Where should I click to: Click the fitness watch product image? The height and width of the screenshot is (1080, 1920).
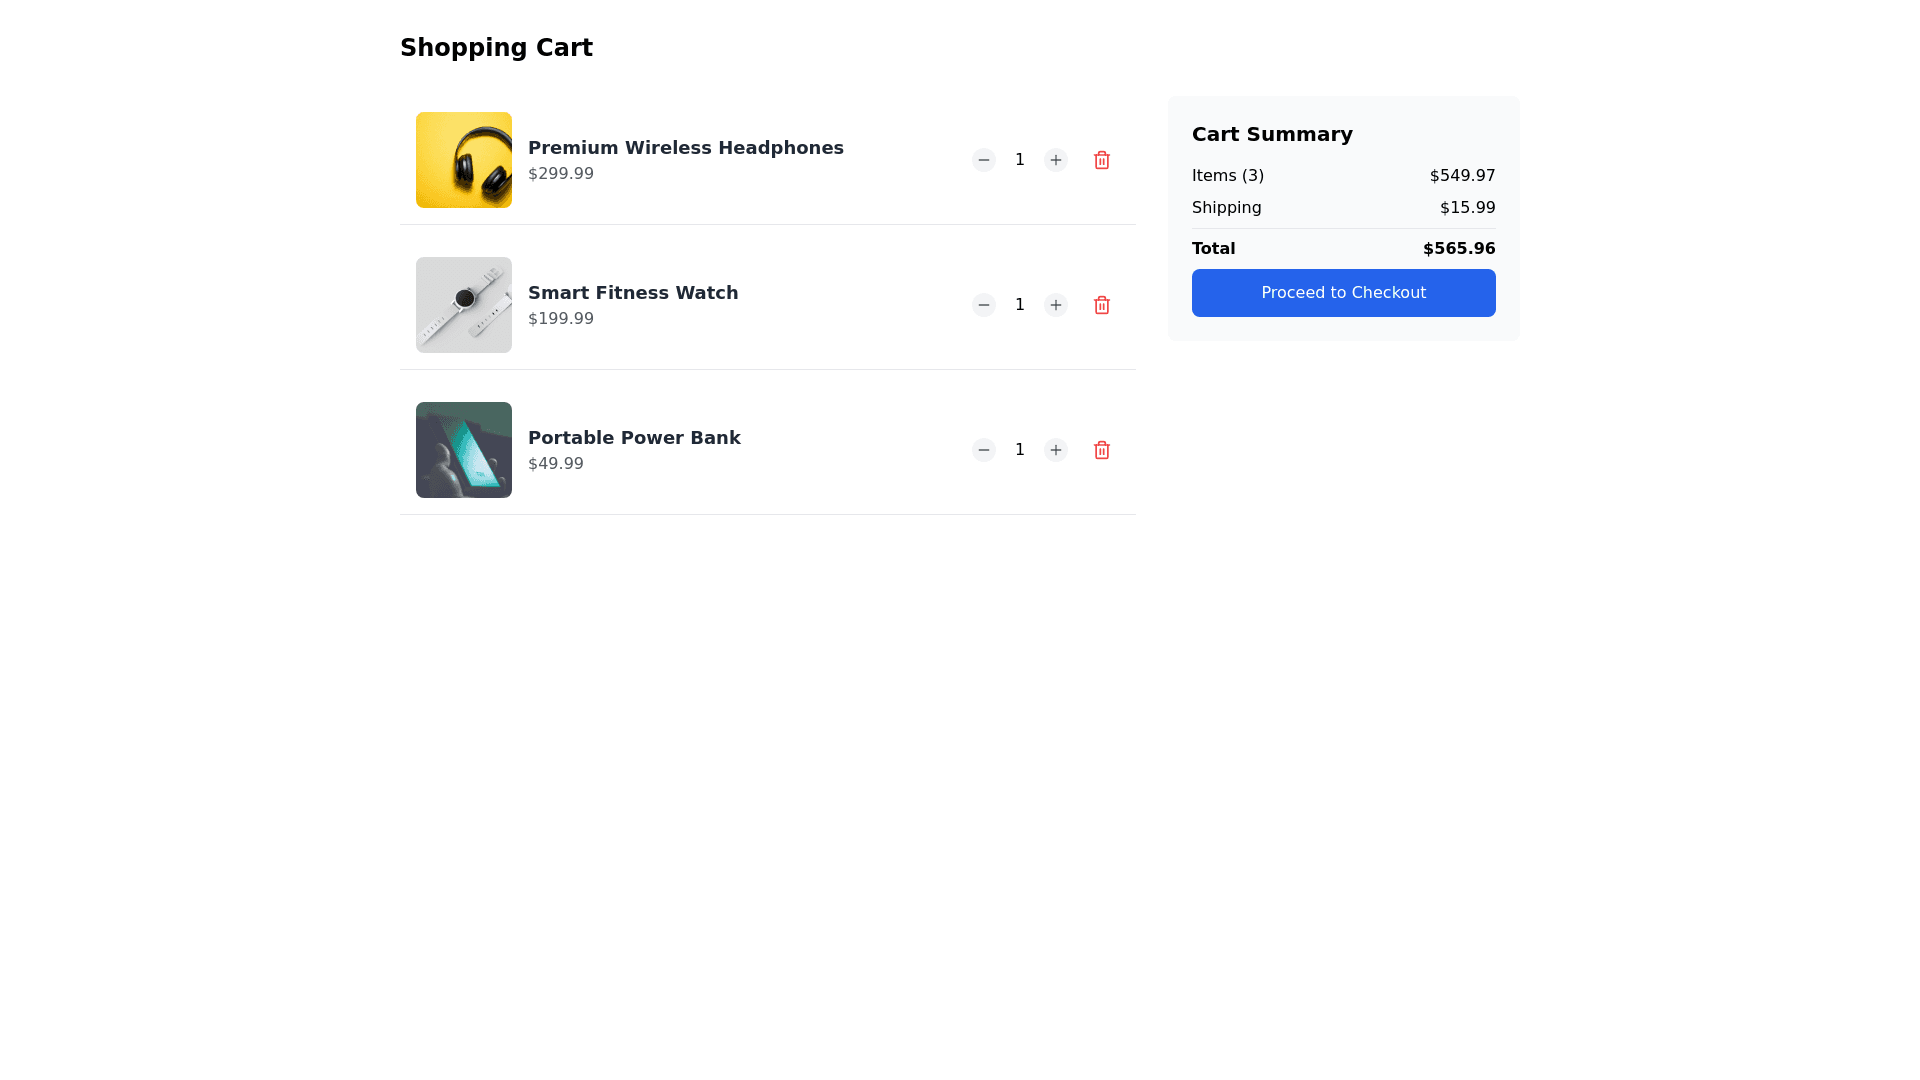coord(464,305)
